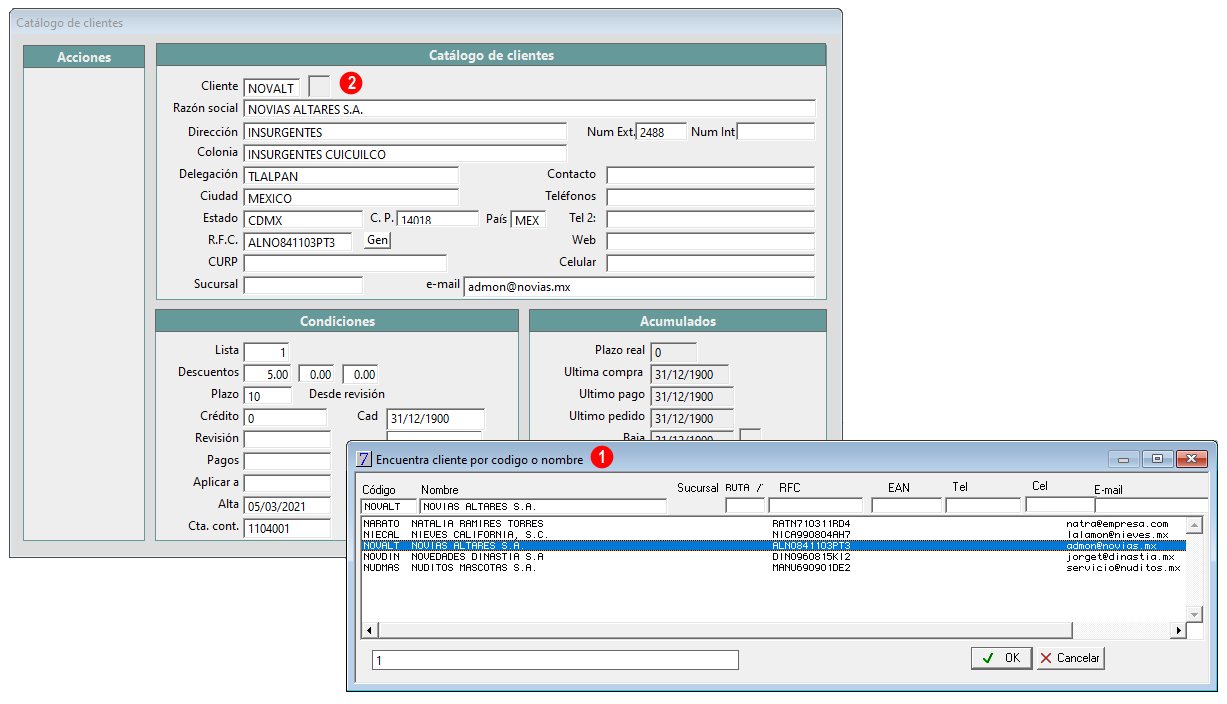Viewport: 1227px width, 704px height.
Task: Click the Cad date field
Action: pos(436,418)
